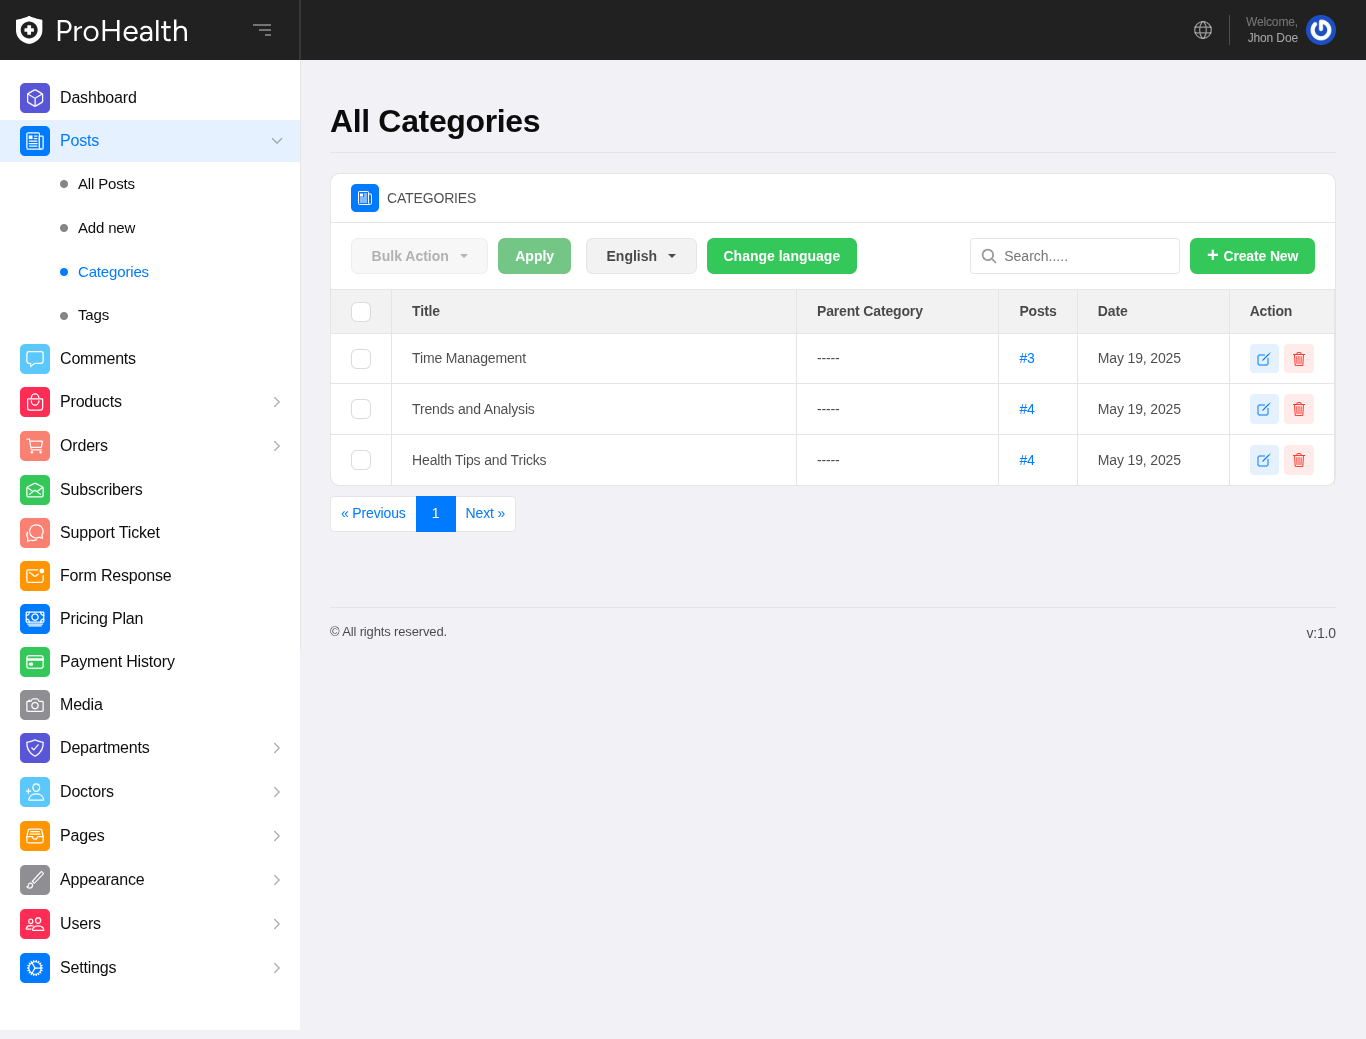Check the select-all checkbox in table header

pos(361,312)
